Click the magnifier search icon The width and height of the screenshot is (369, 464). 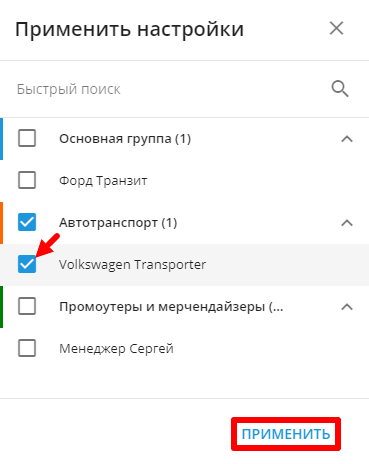[x=340, y=89]
